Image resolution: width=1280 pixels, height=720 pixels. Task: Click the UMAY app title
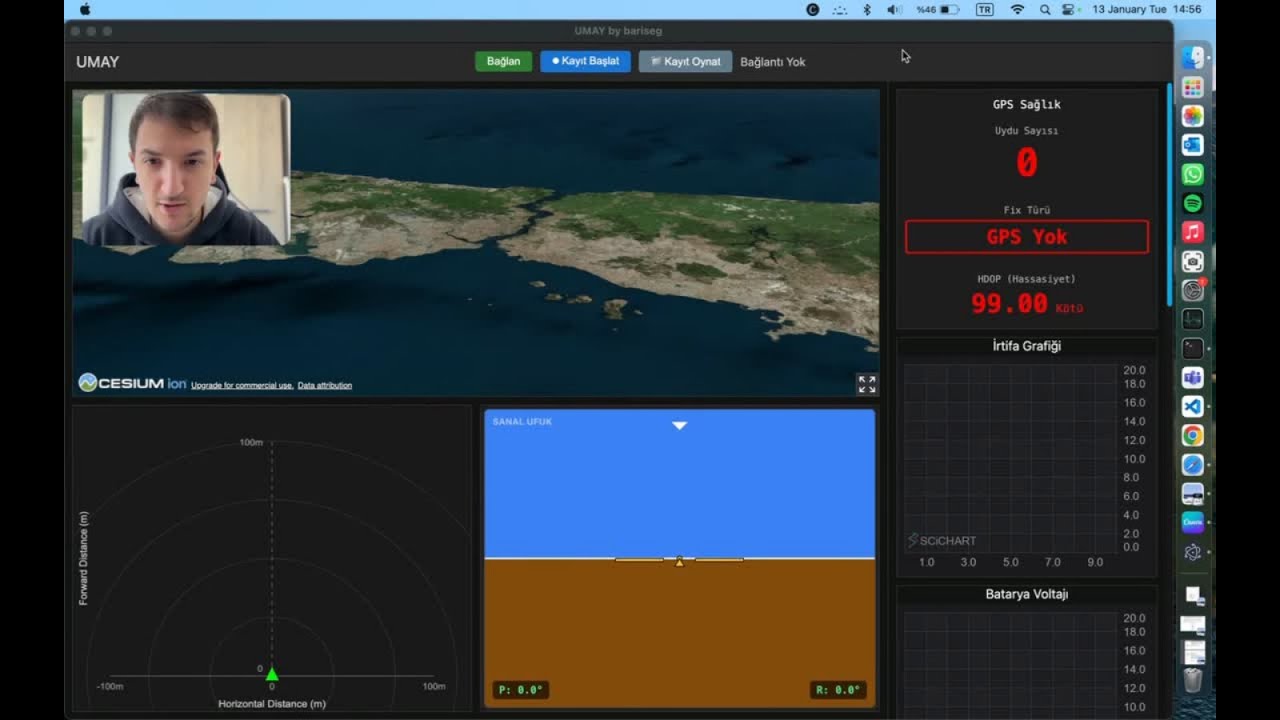click(x=97, y=62)
